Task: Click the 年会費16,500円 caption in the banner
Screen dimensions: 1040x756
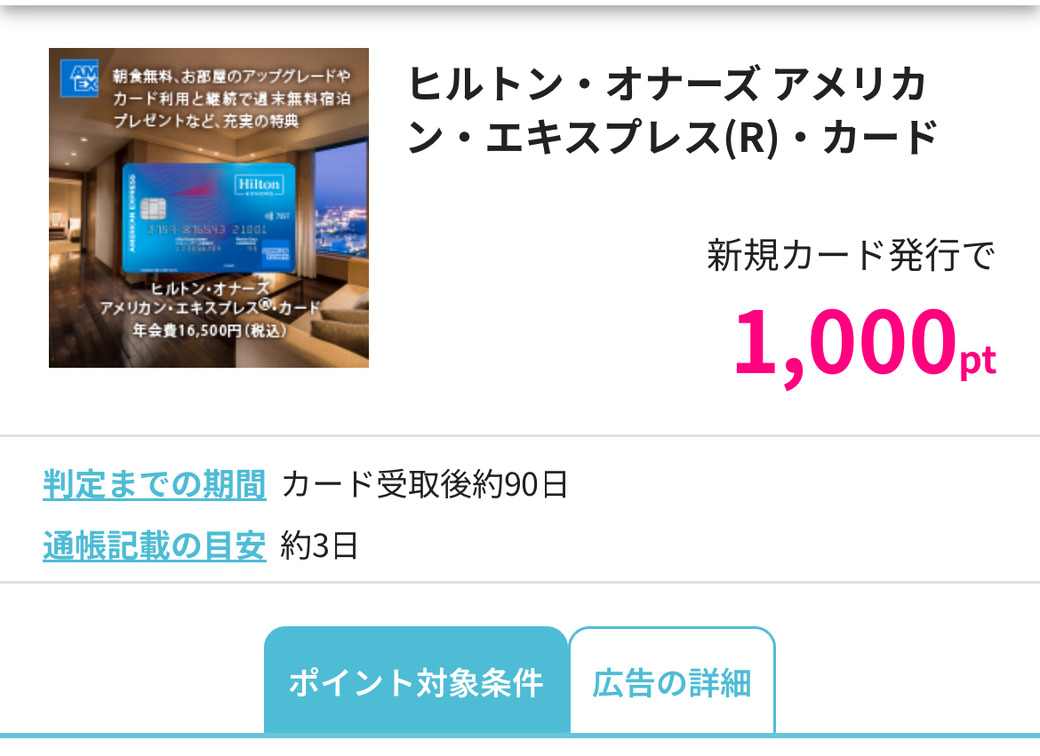Action: coord(210,329)
